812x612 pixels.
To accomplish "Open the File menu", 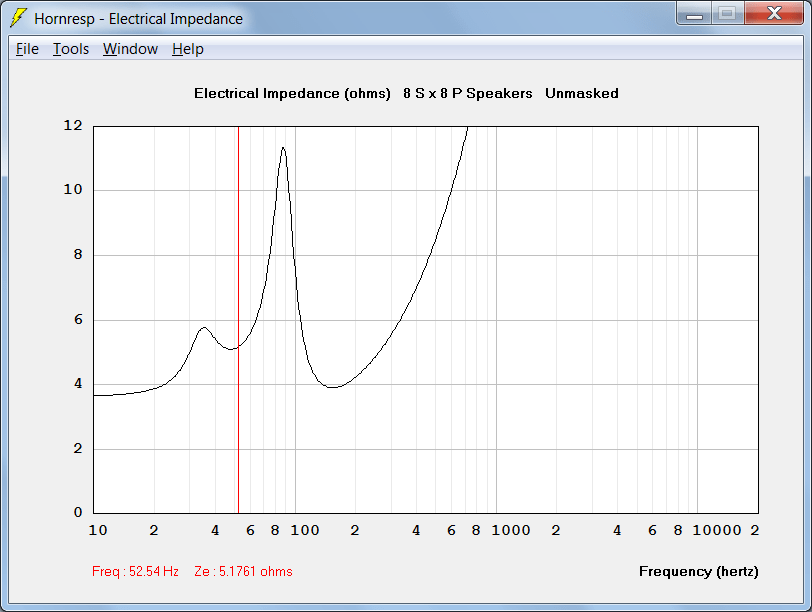I will 27,49.
